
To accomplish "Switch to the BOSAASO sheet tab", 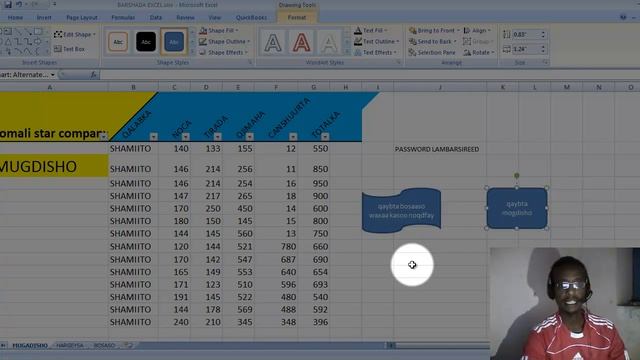I will point(104,345).
